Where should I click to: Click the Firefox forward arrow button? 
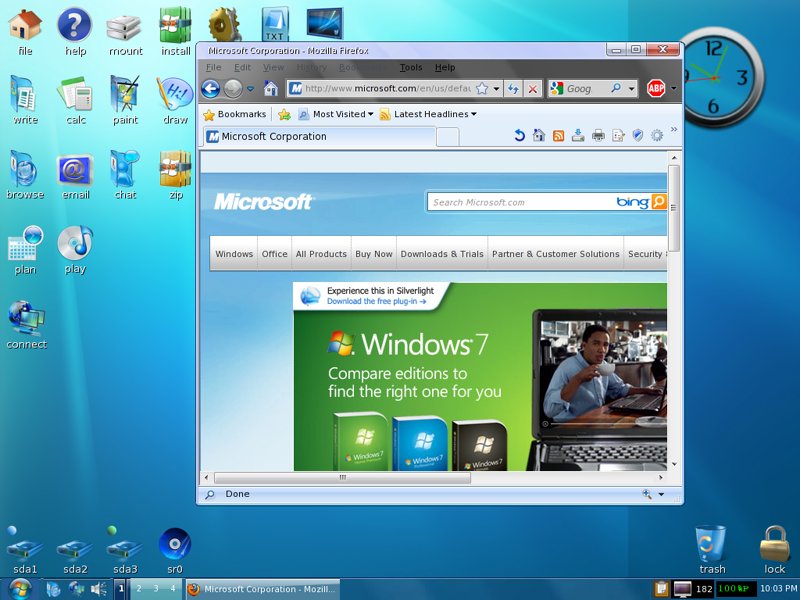pyautogui.click(x=233, y=89)
